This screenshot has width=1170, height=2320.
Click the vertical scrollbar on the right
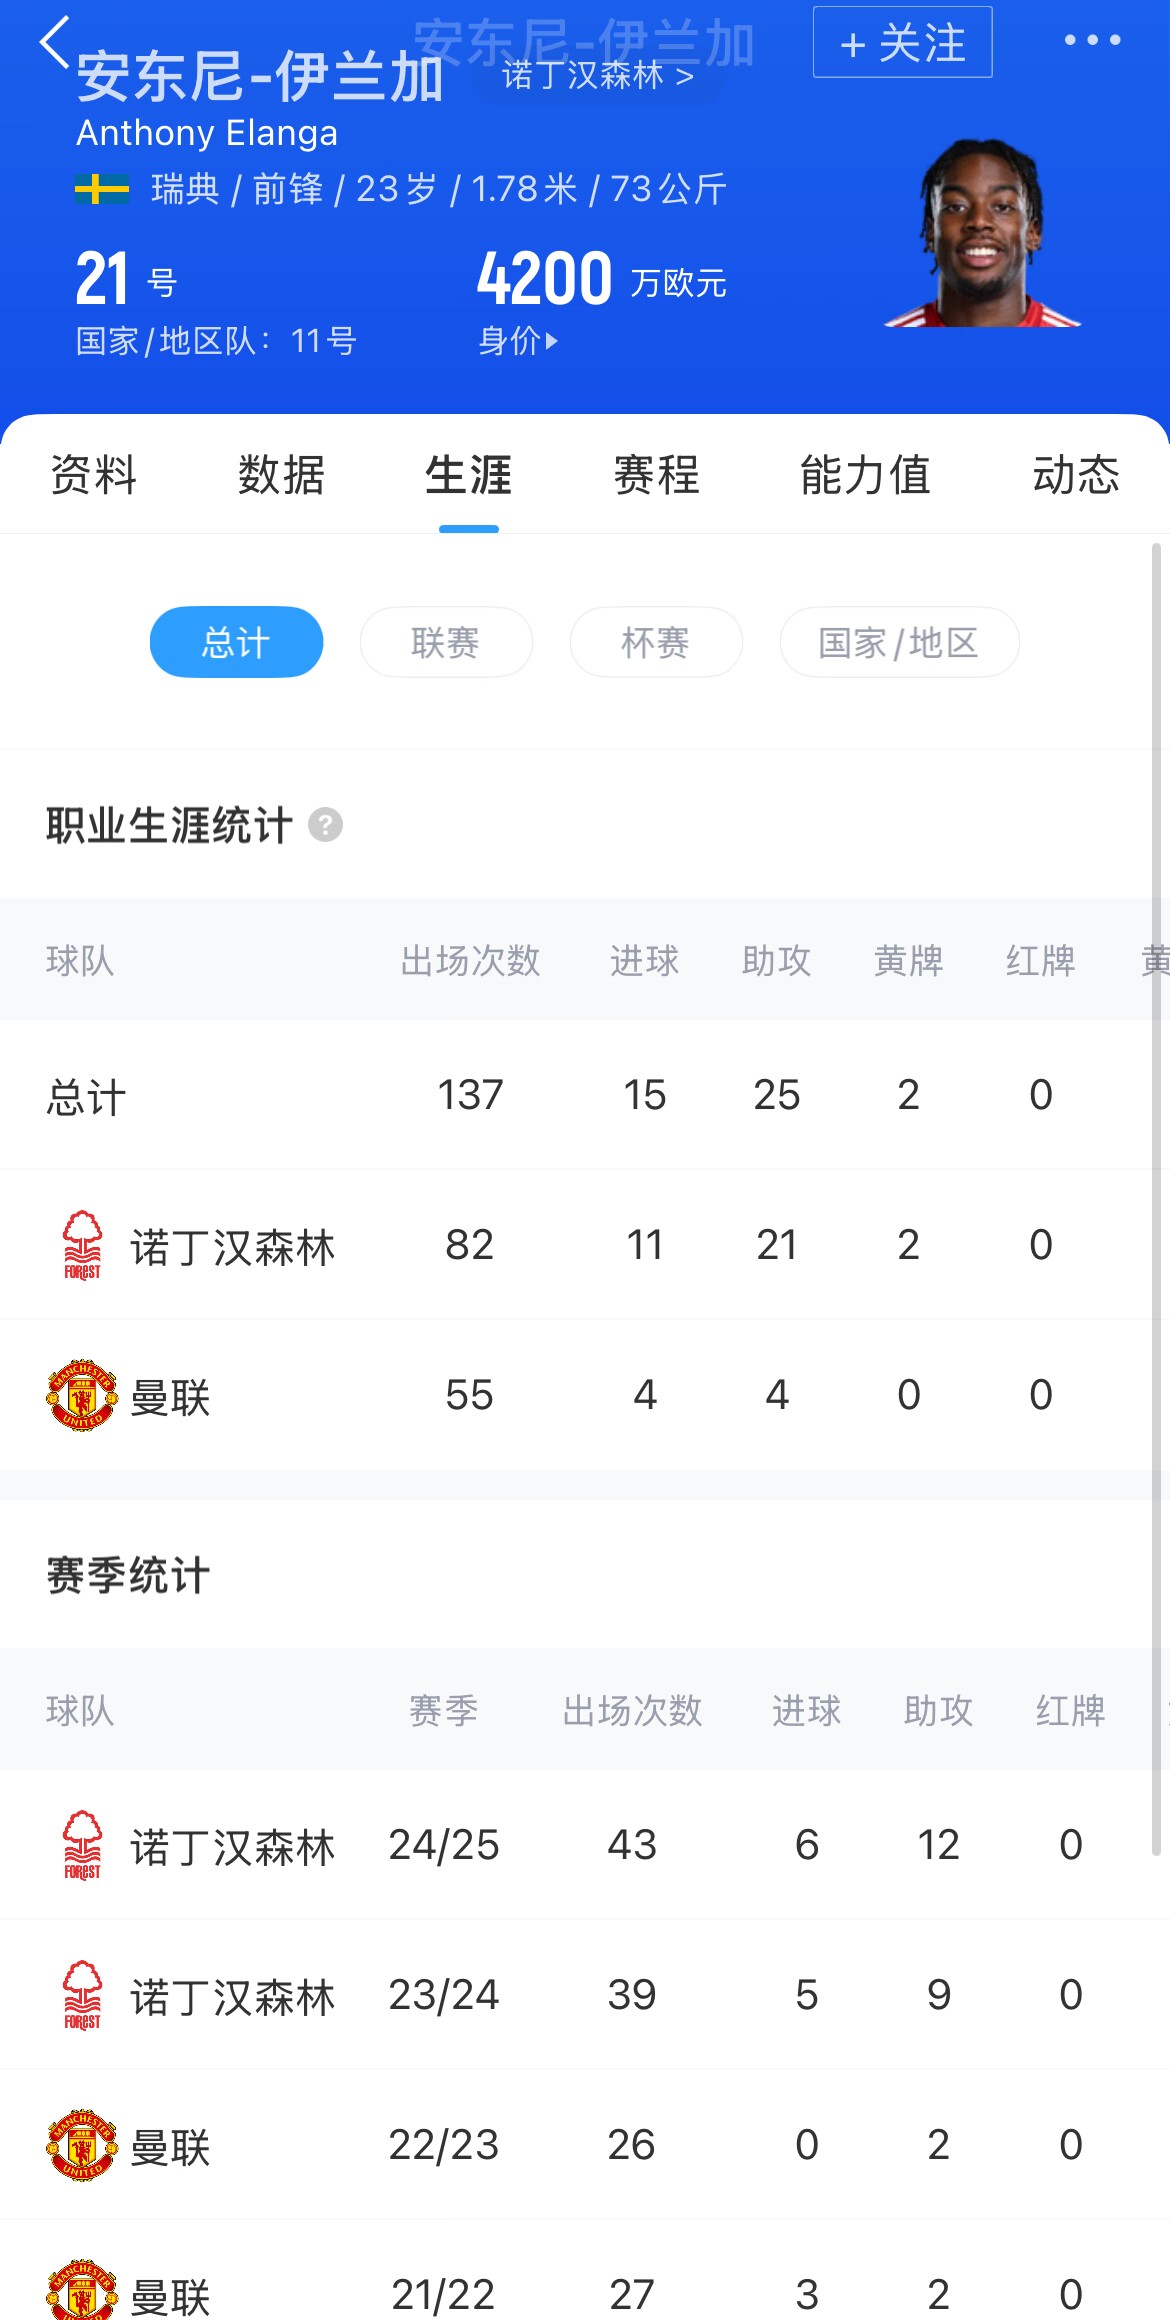pyautogui.click(x=1156, y=1200)
